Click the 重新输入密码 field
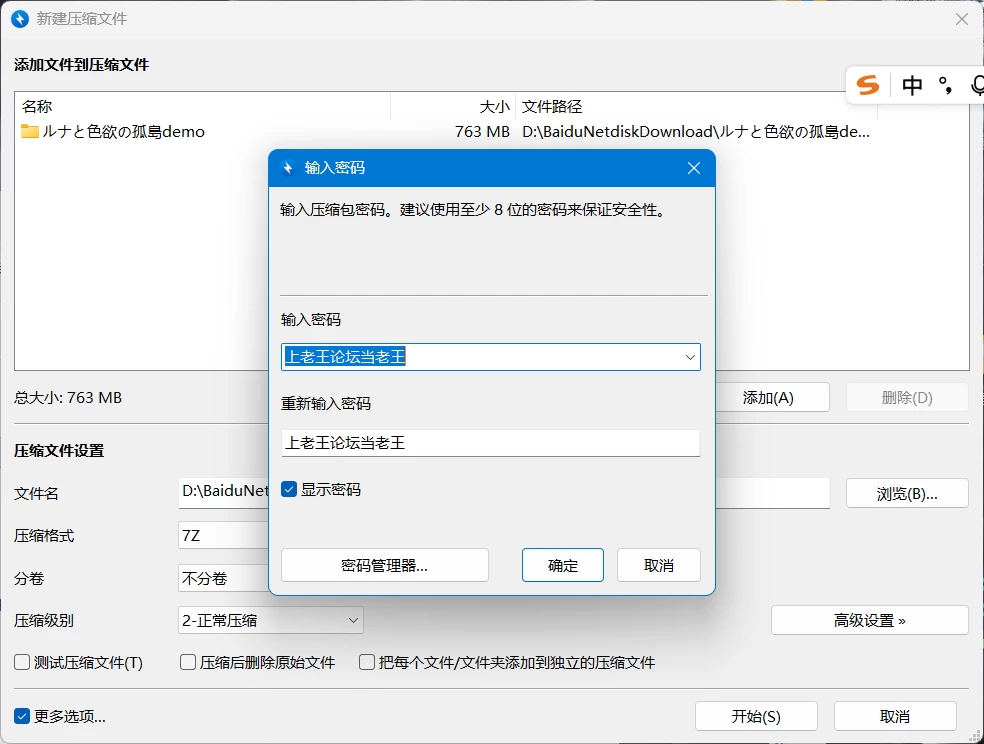 click(490, 443)
